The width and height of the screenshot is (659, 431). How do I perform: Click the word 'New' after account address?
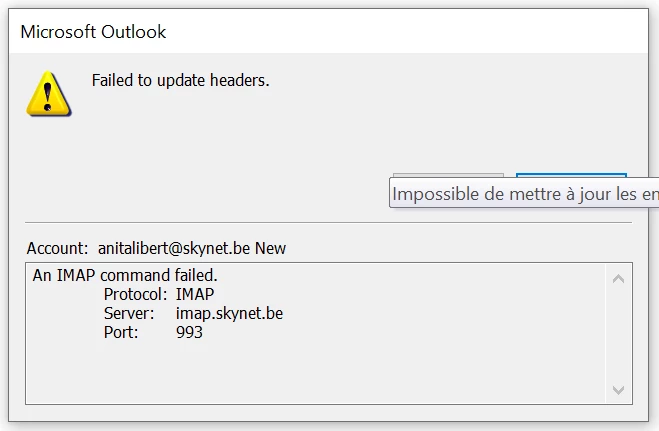270,248
